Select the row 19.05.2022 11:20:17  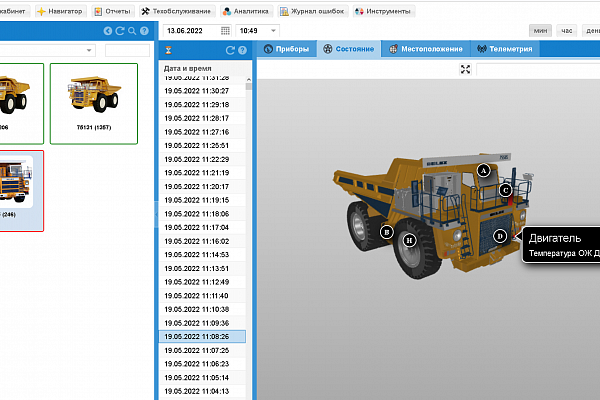point(202,186)
